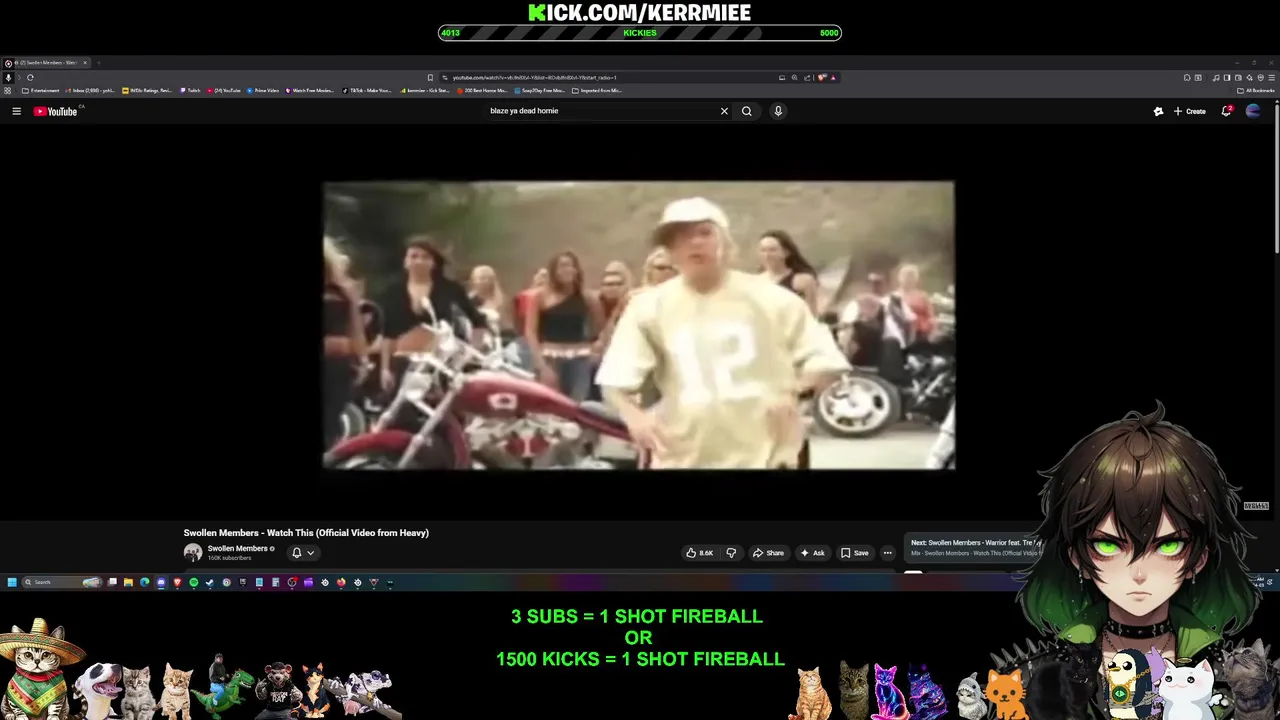This screenshot has width=1280, height=720.
Task: Reload the browser page
Action: click(x=30, y=77)
